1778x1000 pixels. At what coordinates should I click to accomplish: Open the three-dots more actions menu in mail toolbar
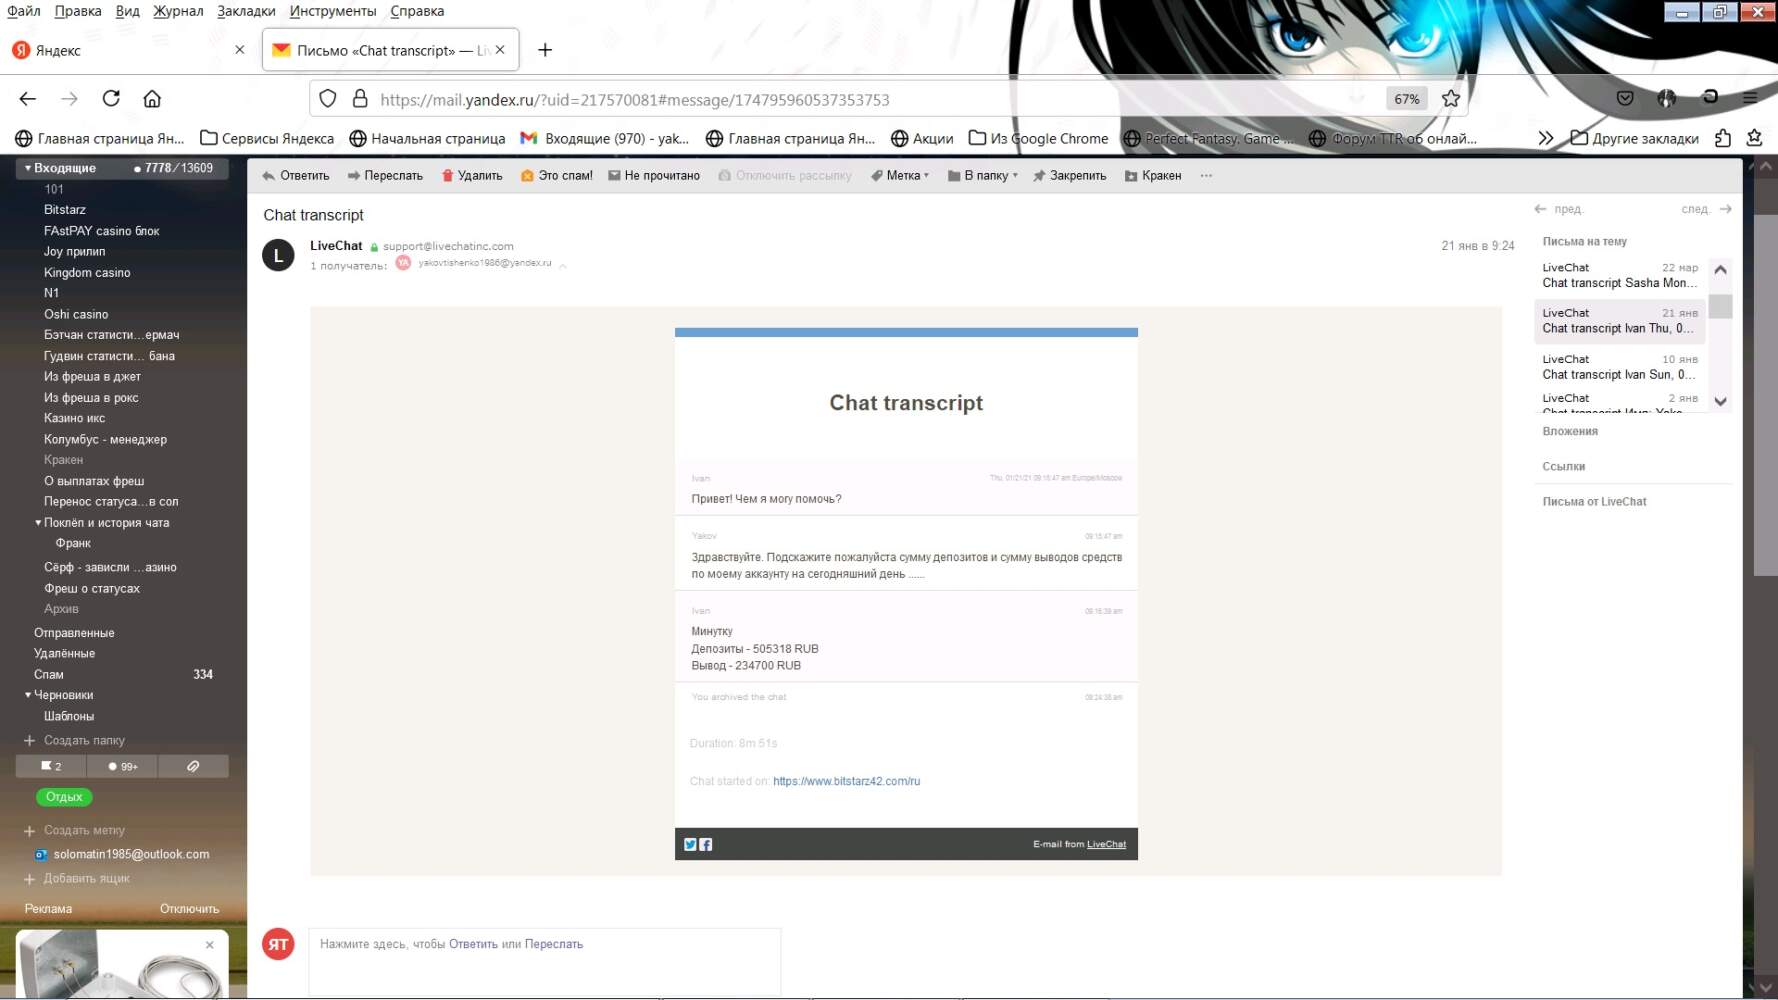1206,176
